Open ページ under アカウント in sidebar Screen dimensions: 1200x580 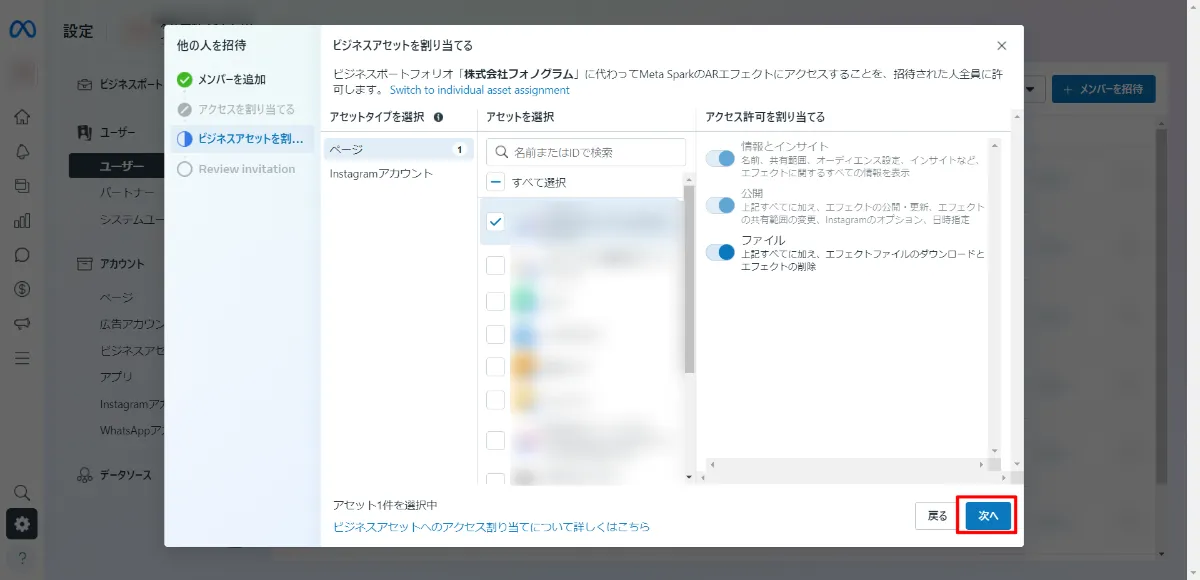tap(116, 298)
